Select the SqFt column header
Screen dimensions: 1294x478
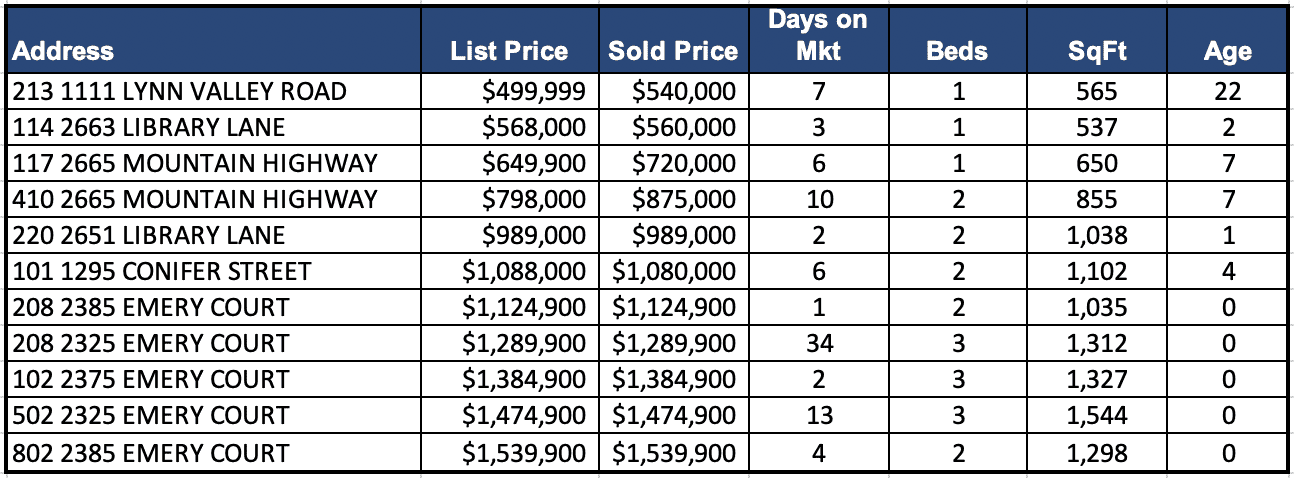[1096, 51]
